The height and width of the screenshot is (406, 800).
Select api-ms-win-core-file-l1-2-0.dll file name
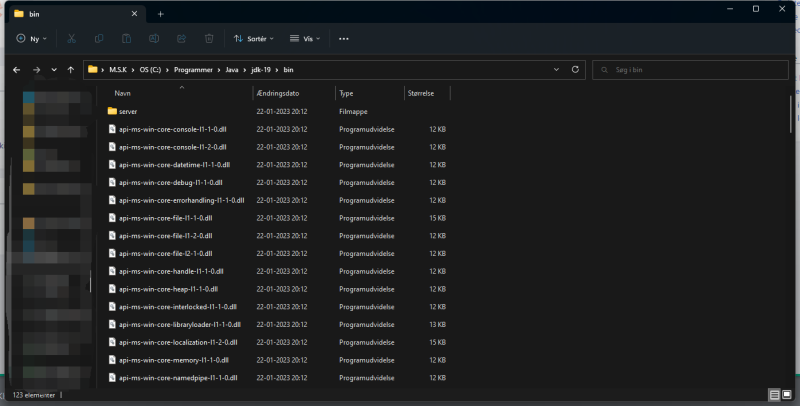165,236
